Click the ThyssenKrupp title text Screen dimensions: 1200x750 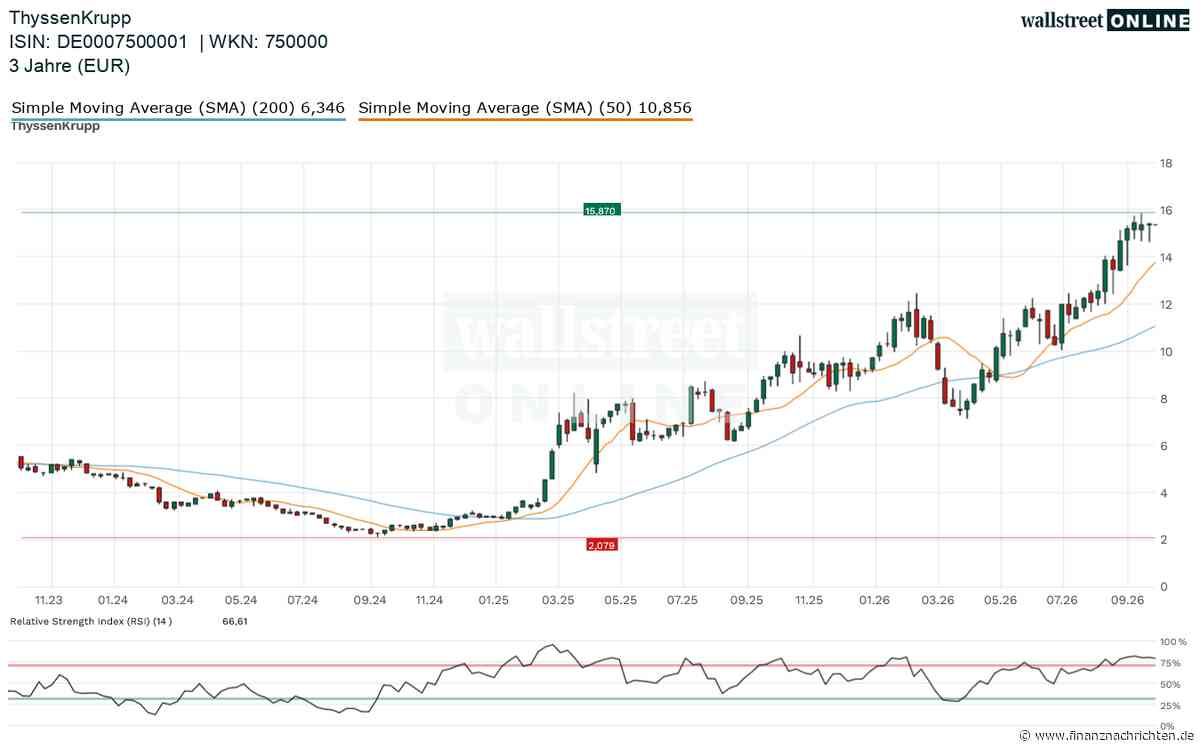pyautogui.click(x=70, y=18)
